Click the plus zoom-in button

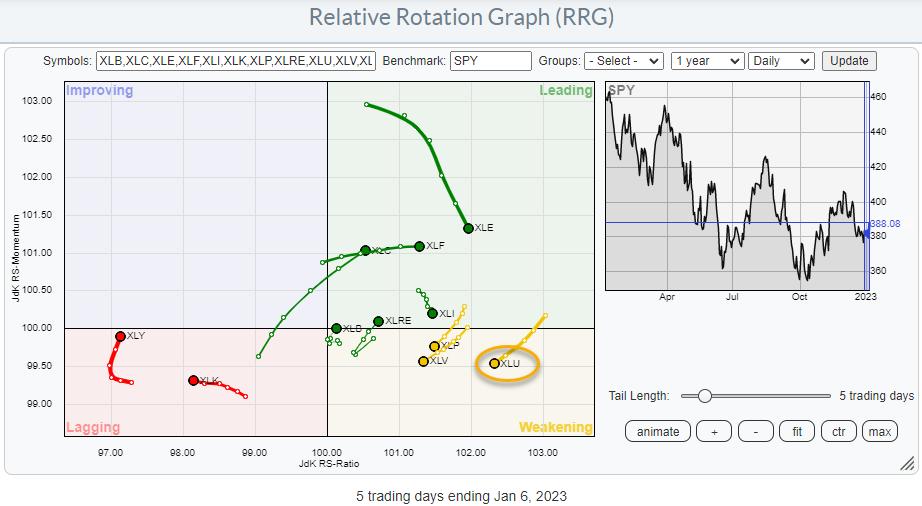coord(714,432)
